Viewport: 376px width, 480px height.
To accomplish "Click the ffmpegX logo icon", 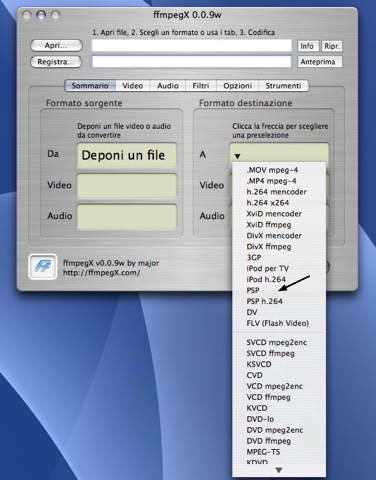I will coord(43,267).
